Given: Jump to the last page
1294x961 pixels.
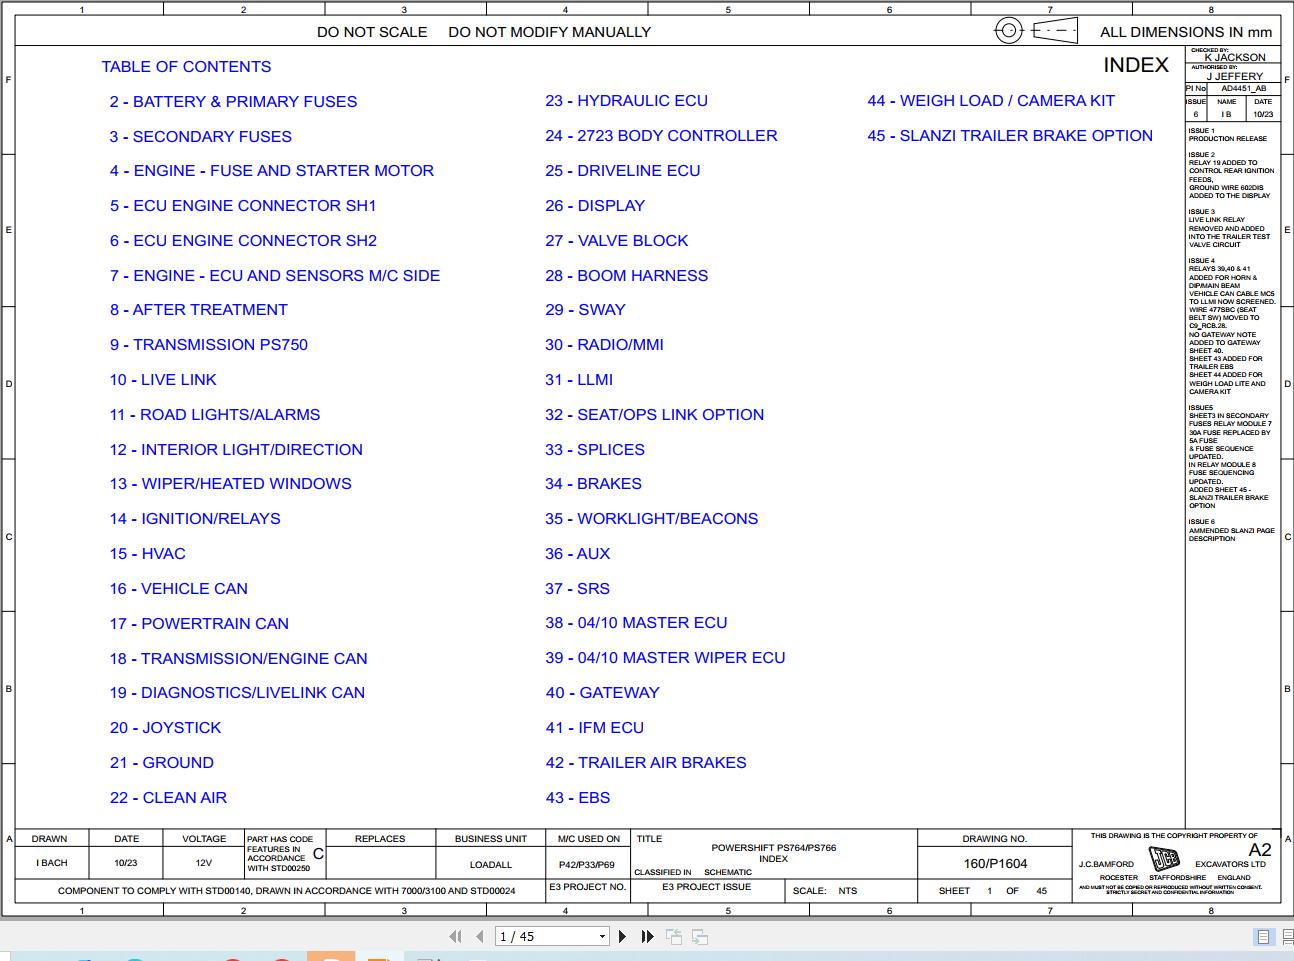Looking at the screenshot, I should click(647, 936).
